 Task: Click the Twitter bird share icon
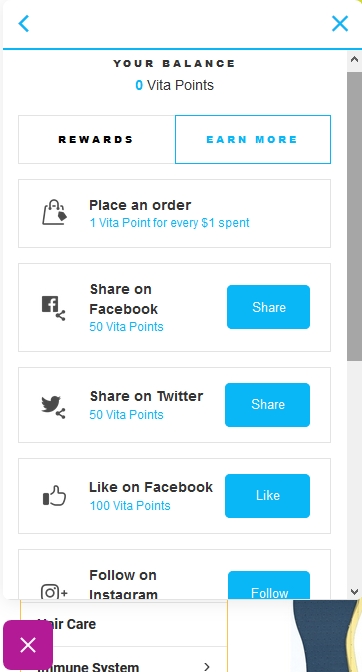click(54, 407)
